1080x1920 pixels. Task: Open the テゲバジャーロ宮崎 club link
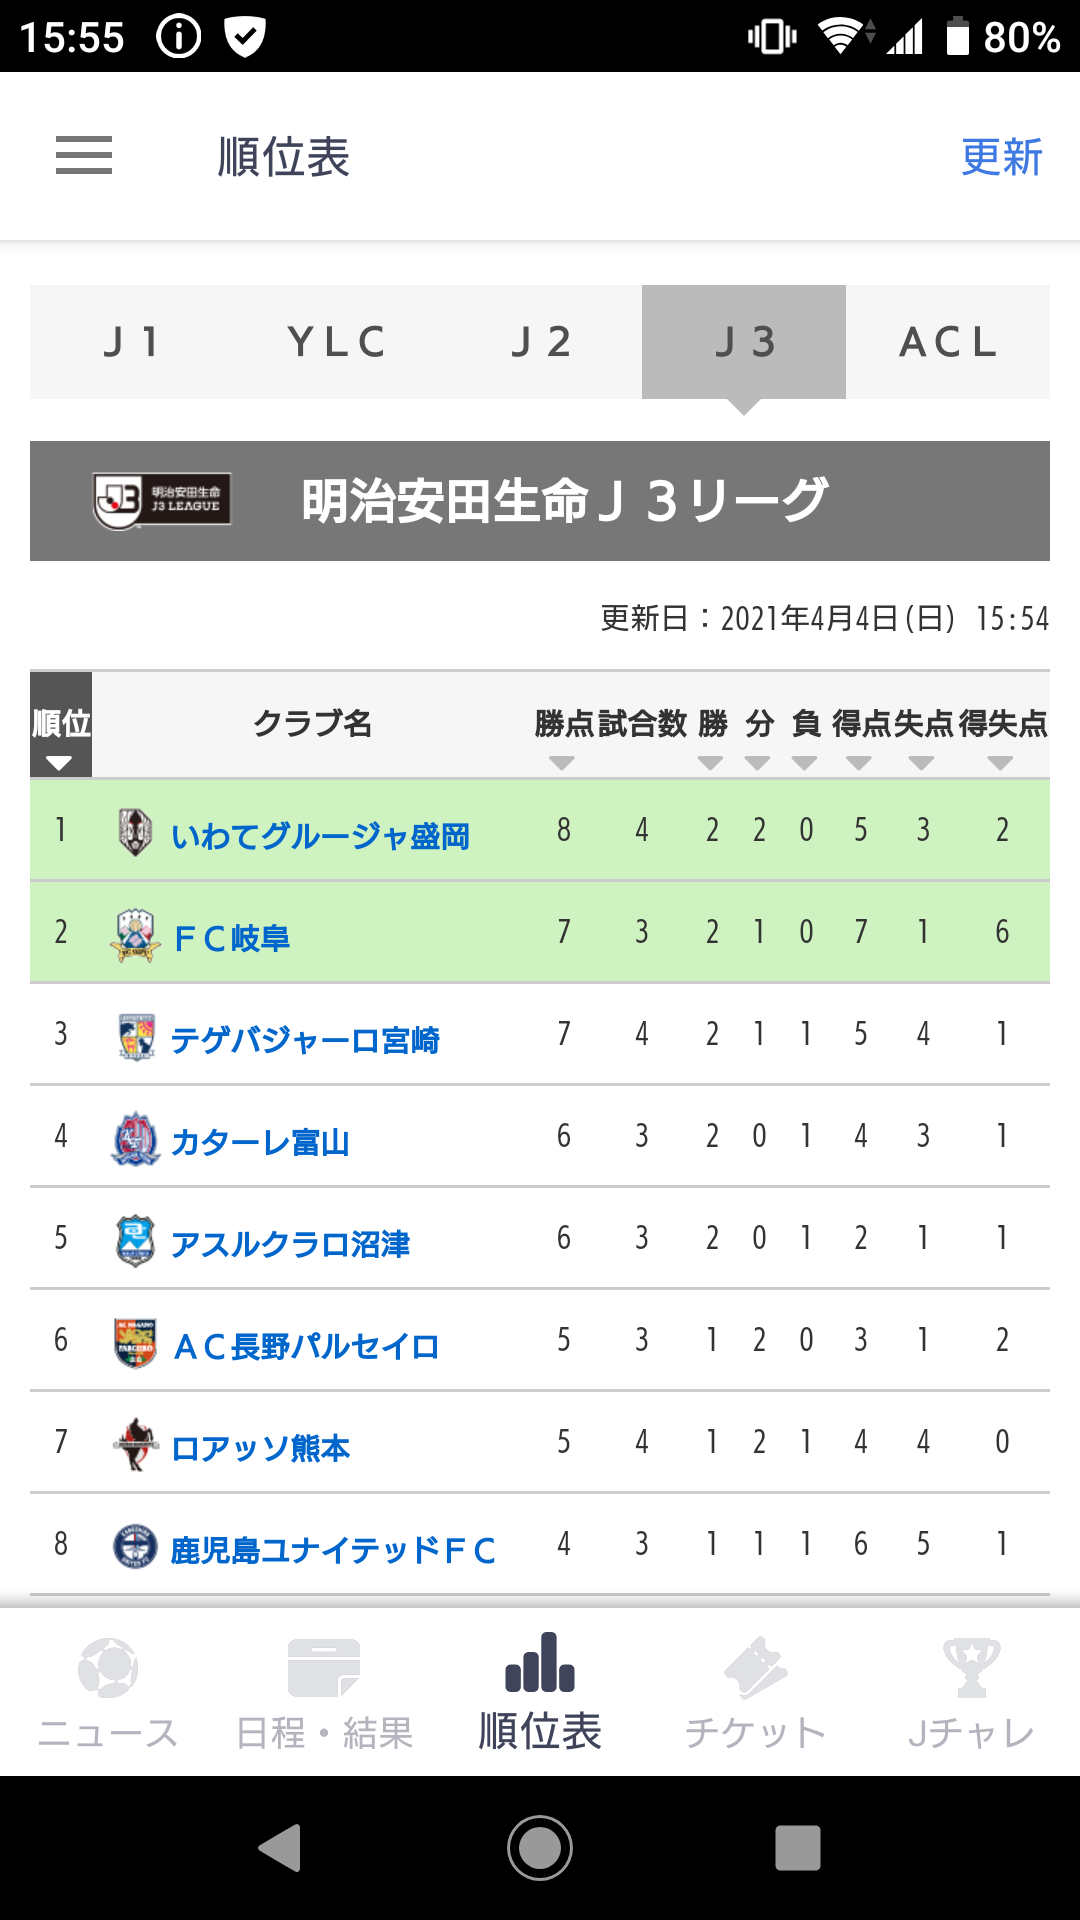(305, 1040)
